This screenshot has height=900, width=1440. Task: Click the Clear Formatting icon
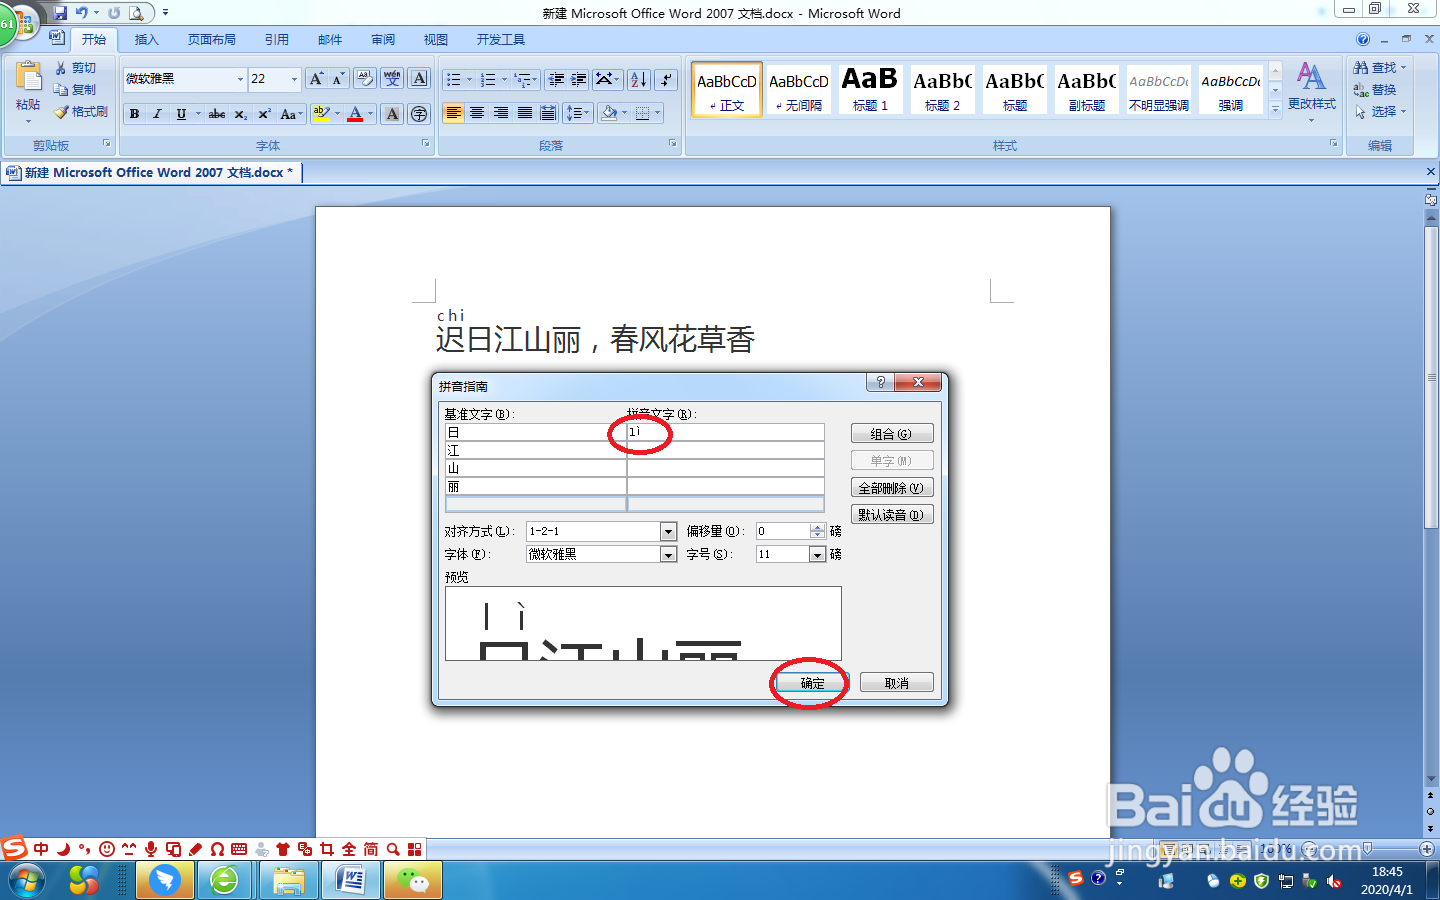point(364,78)
